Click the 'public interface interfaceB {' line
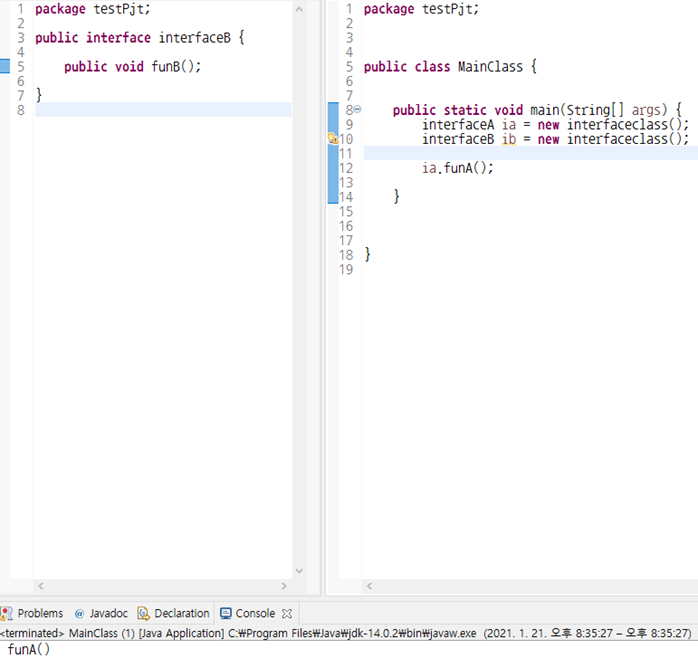 [x=140, y=38]
